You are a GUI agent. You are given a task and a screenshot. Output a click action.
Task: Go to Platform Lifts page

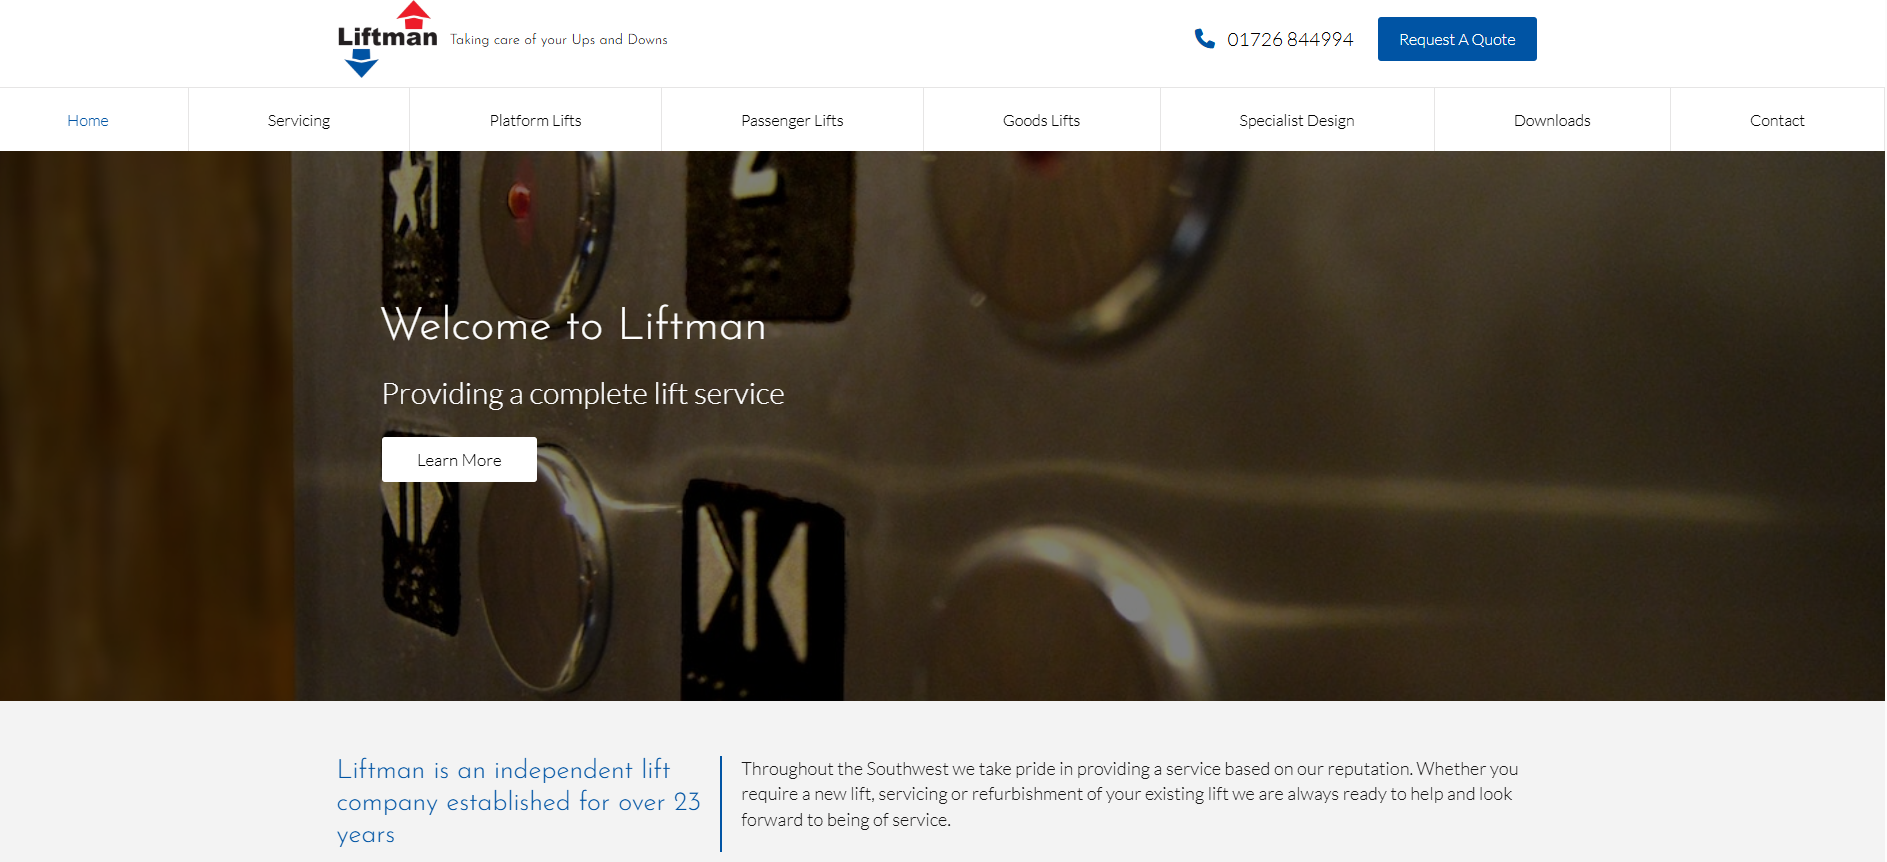[x=535, y=120]
